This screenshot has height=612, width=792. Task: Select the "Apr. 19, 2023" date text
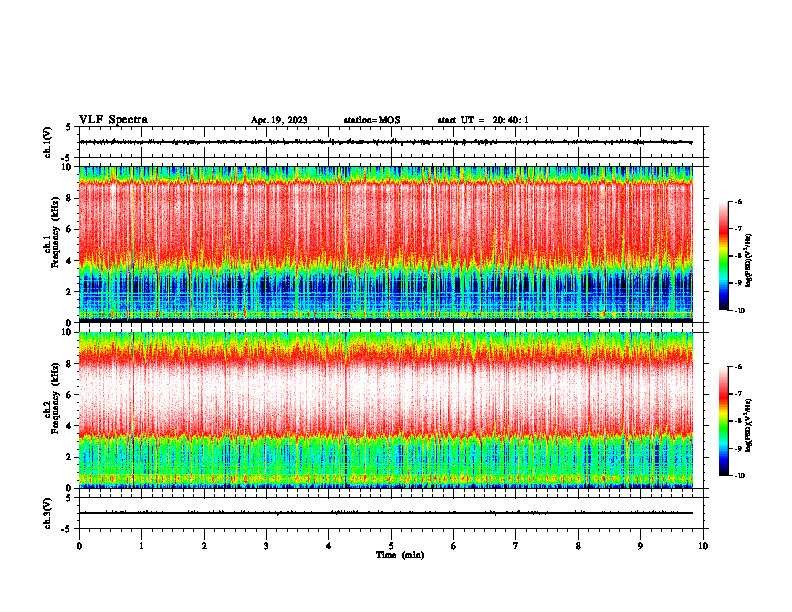(279, 120)
